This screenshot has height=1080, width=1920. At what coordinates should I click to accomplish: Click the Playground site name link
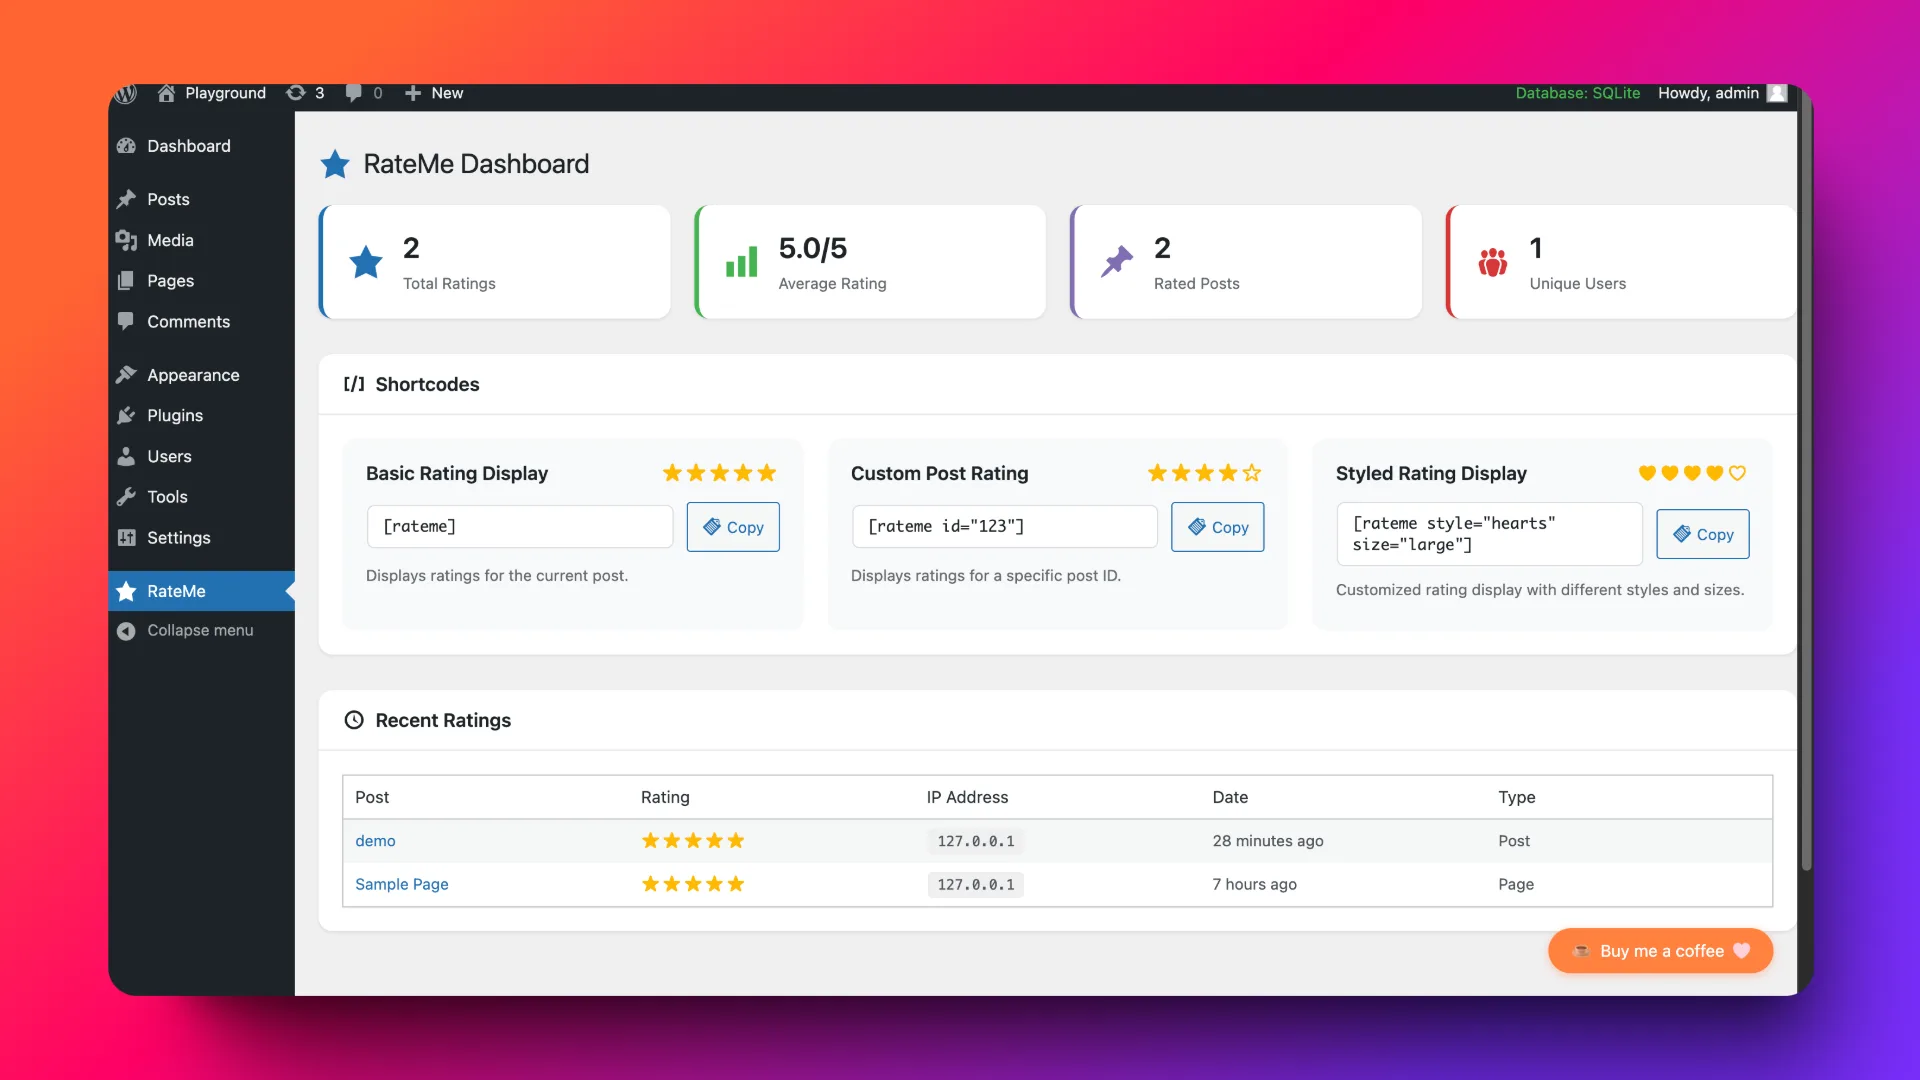tap(225, 93)
